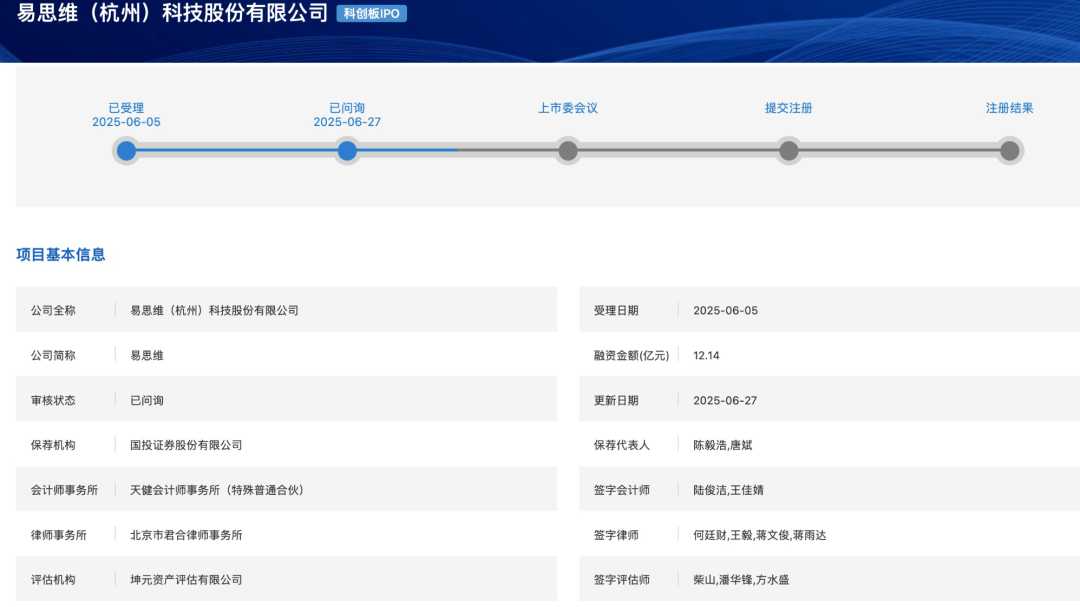Click the law firm 北京市君合律师事务所

tap(186, 535)
